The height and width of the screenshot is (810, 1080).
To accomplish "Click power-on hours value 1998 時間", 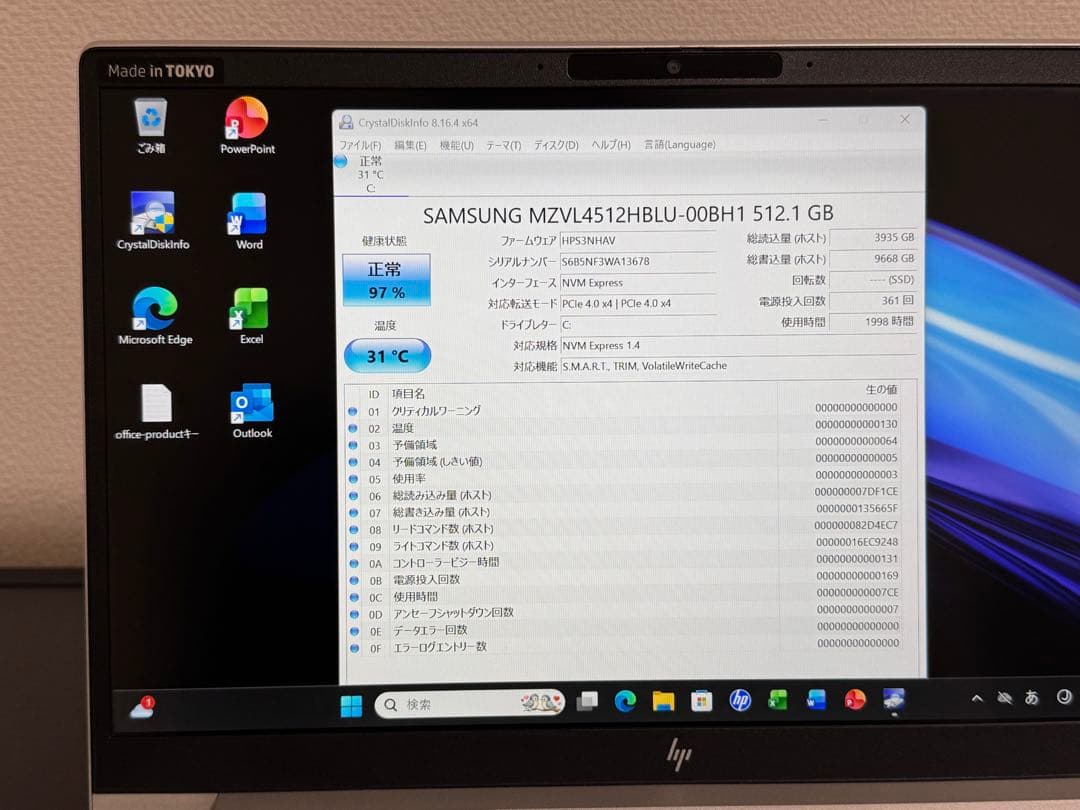I will pyautogui.click(x=873, y=322).
